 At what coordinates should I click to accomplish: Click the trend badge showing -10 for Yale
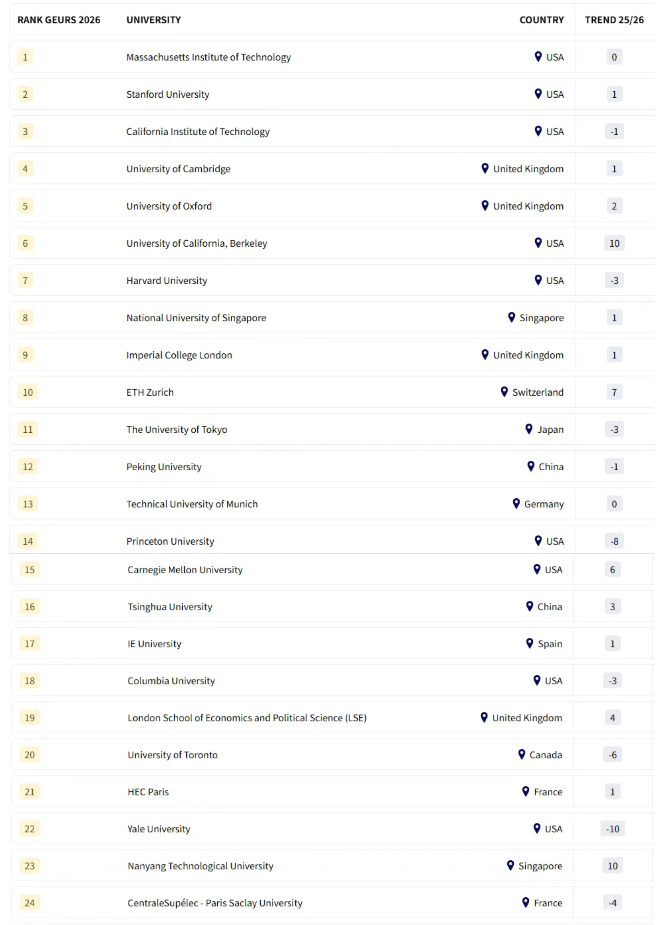[612, 829]
